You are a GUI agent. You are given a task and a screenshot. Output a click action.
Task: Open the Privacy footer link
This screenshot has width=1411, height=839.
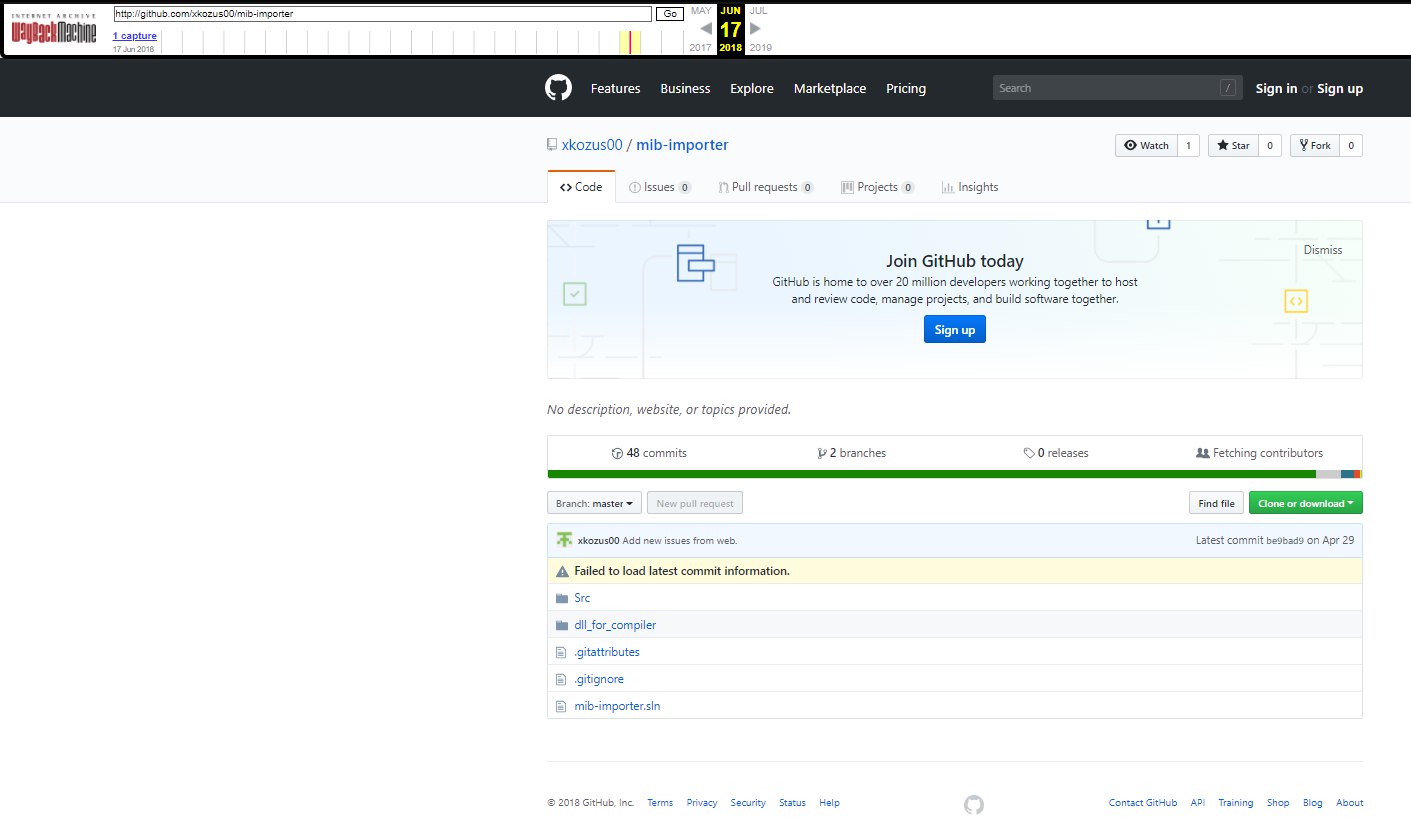[x=702, y=803]
